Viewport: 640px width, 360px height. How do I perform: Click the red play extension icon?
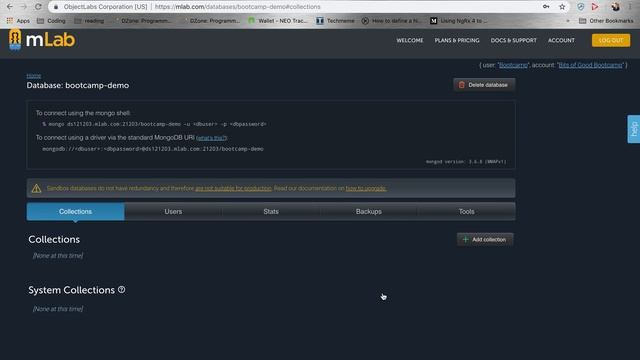[x=595, y=7]
